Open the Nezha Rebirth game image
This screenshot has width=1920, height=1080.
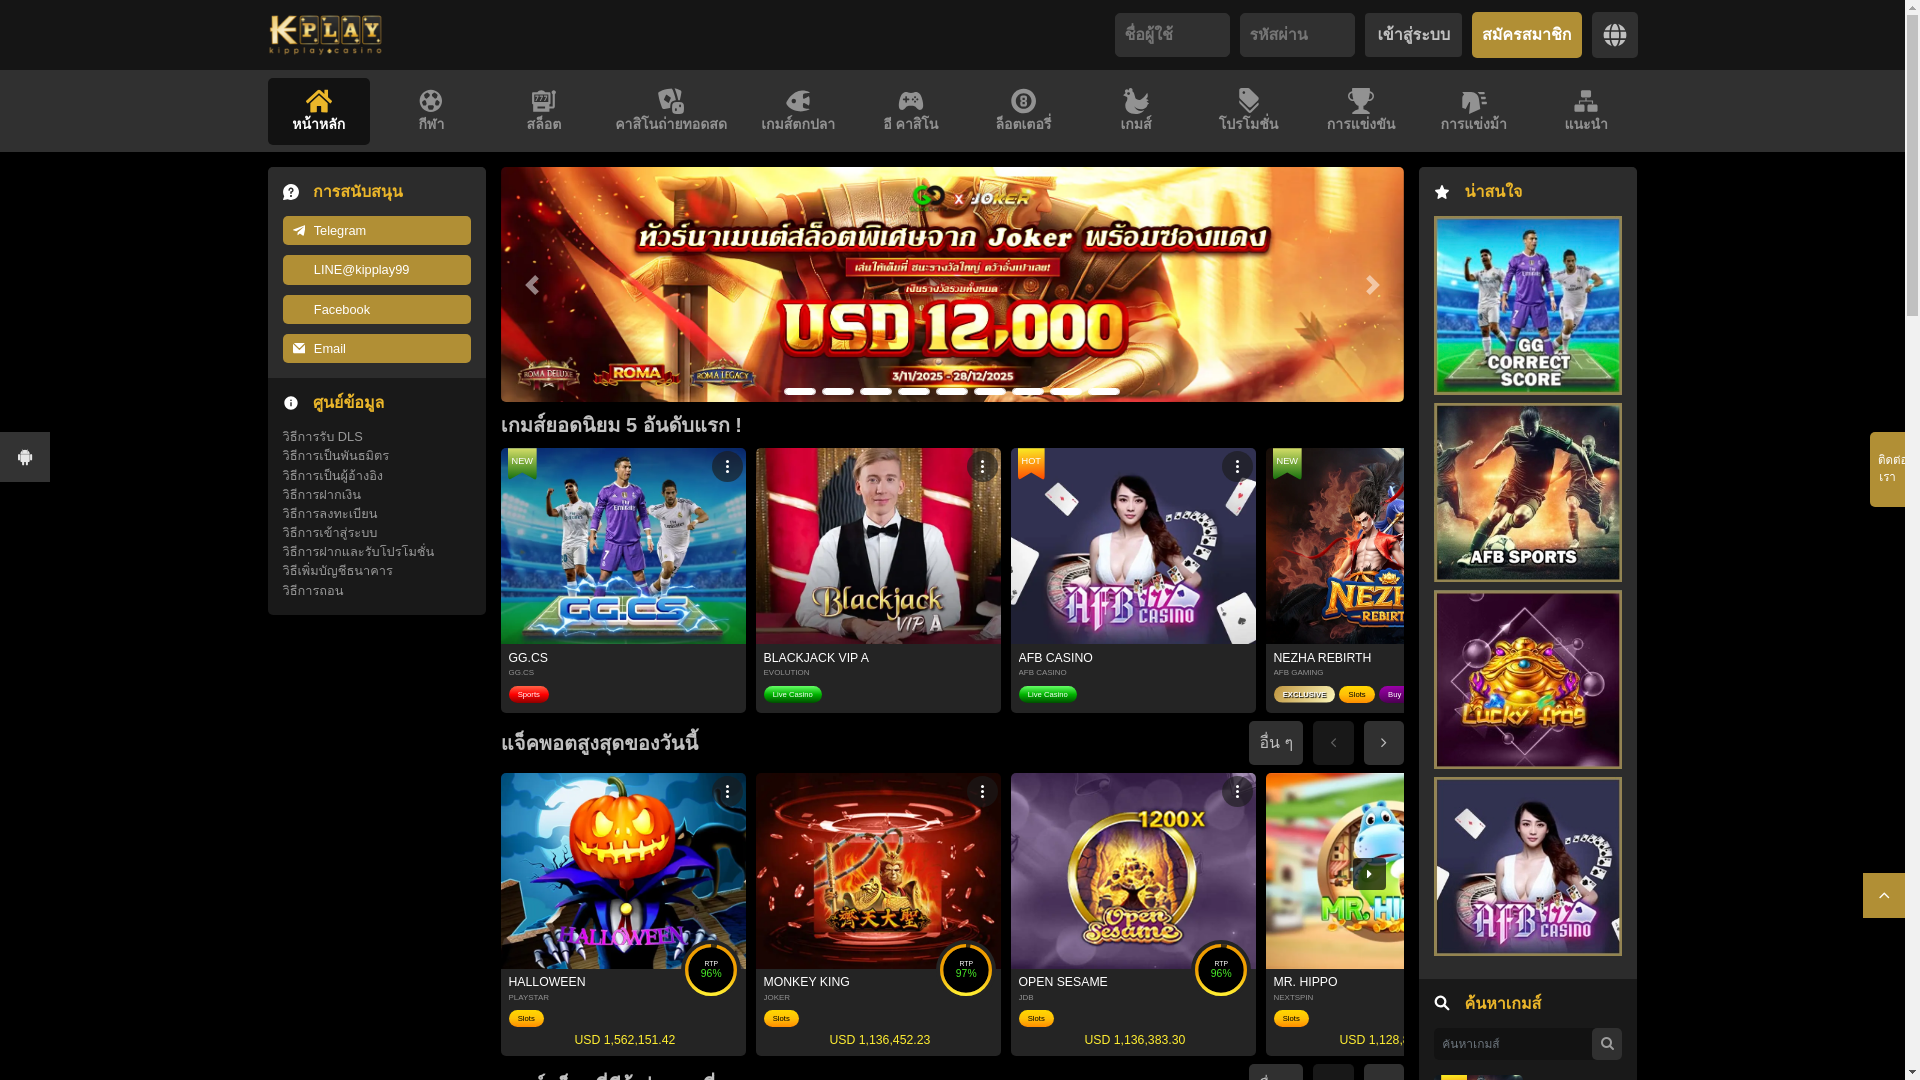tap(1335, 546)
